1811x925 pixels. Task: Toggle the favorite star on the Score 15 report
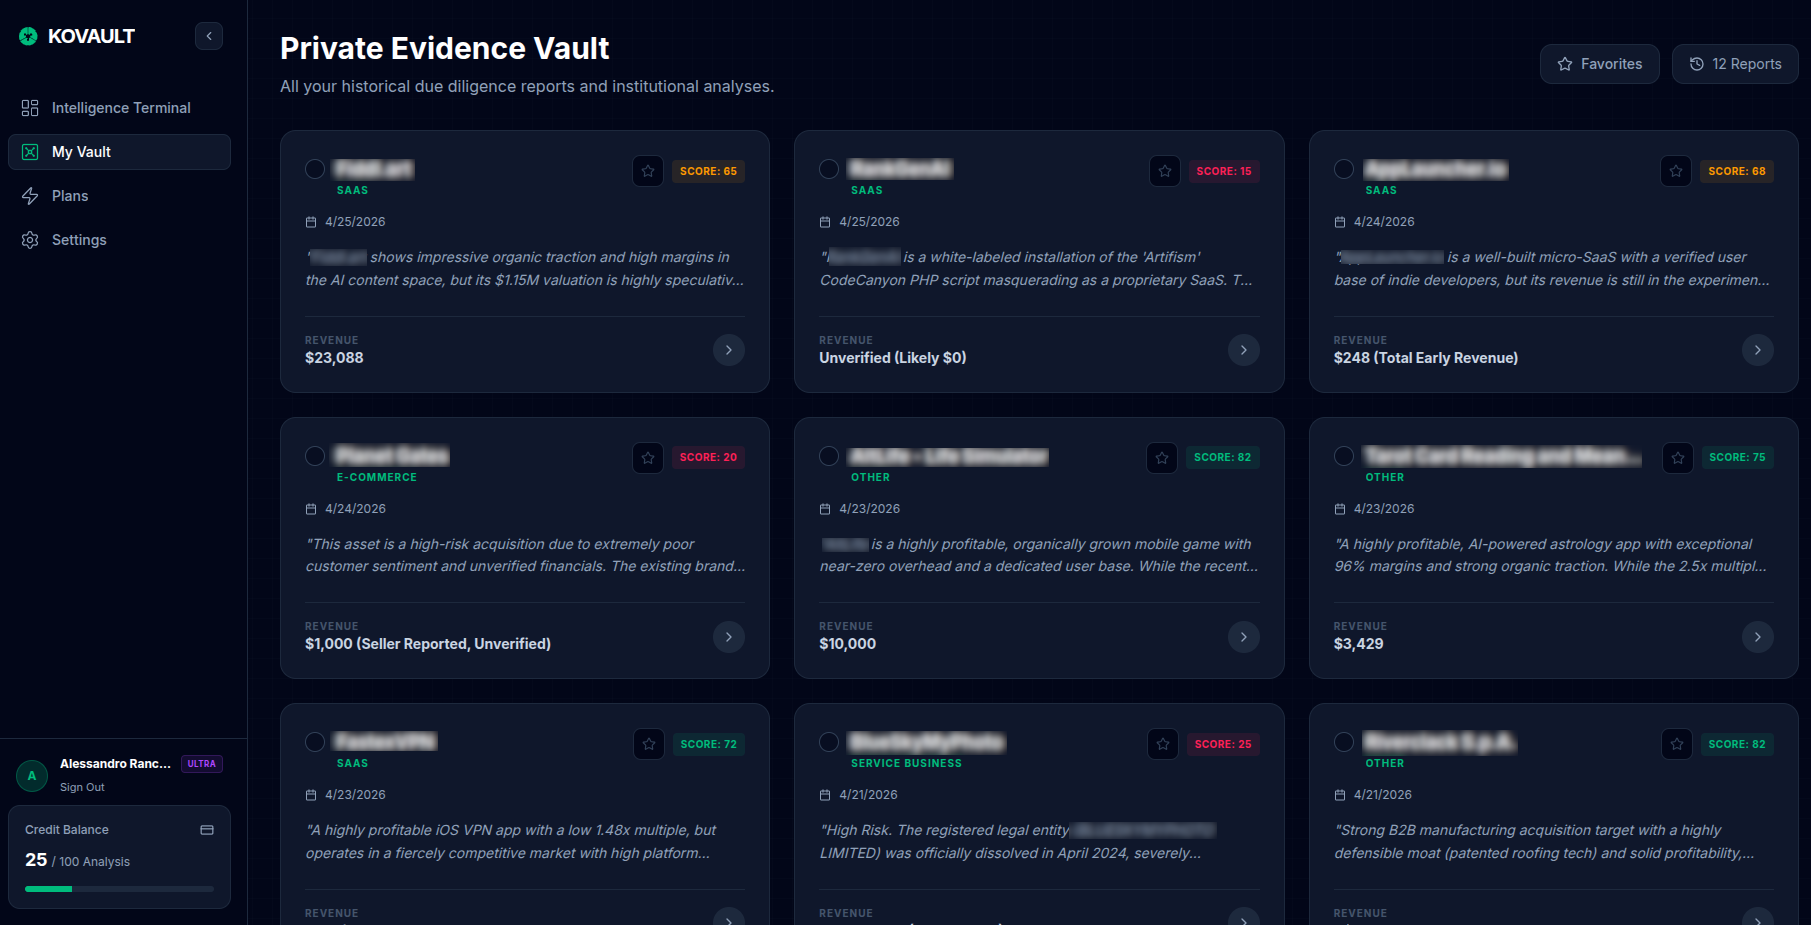pyautogui.click(x=1163, y=170)
